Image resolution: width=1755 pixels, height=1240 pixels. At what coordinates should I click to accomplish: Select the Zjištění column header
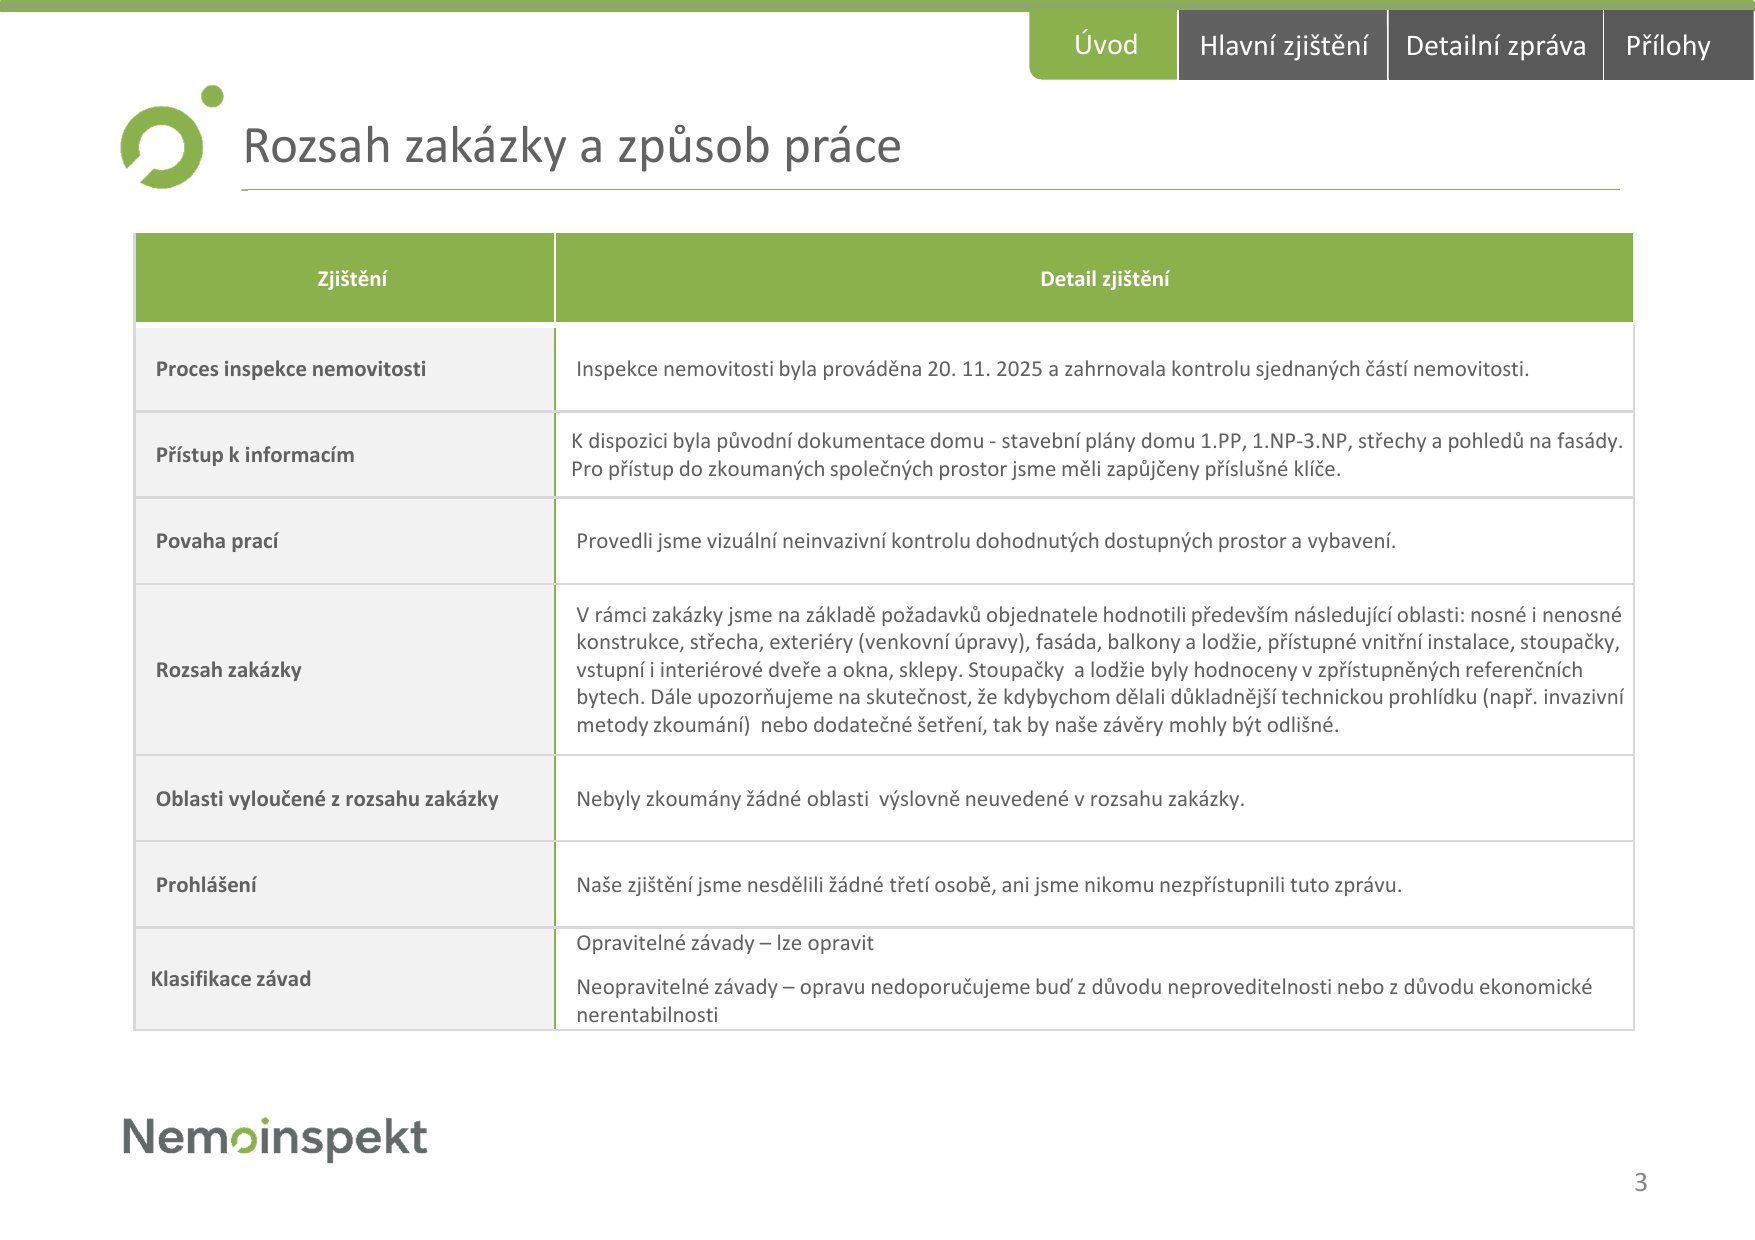pyautogui.click(x=352, y=279)
